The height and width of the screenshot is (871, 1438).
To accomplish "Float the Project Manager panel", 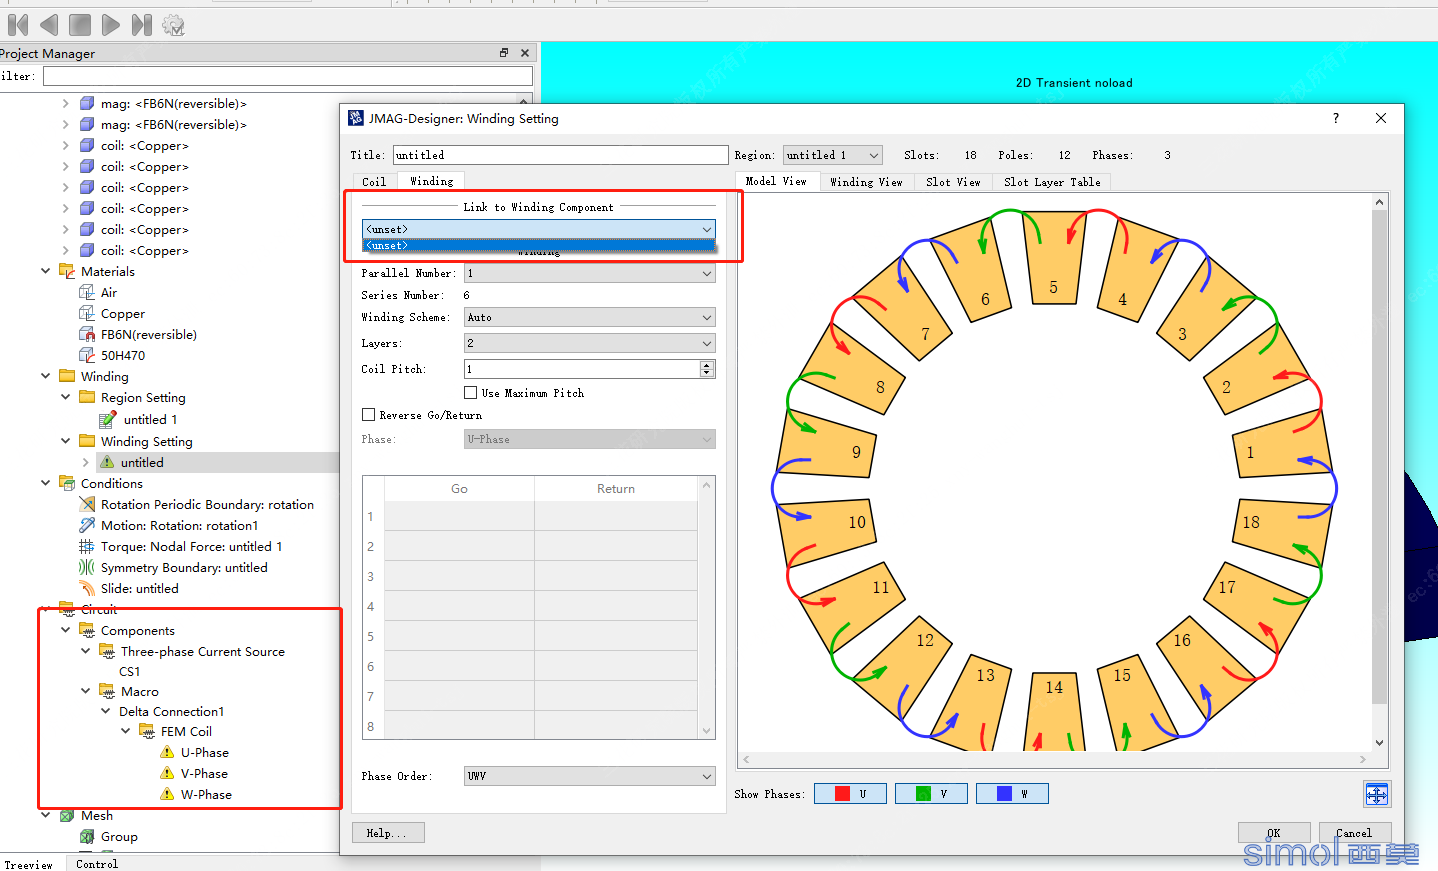I will click(504, 53).
